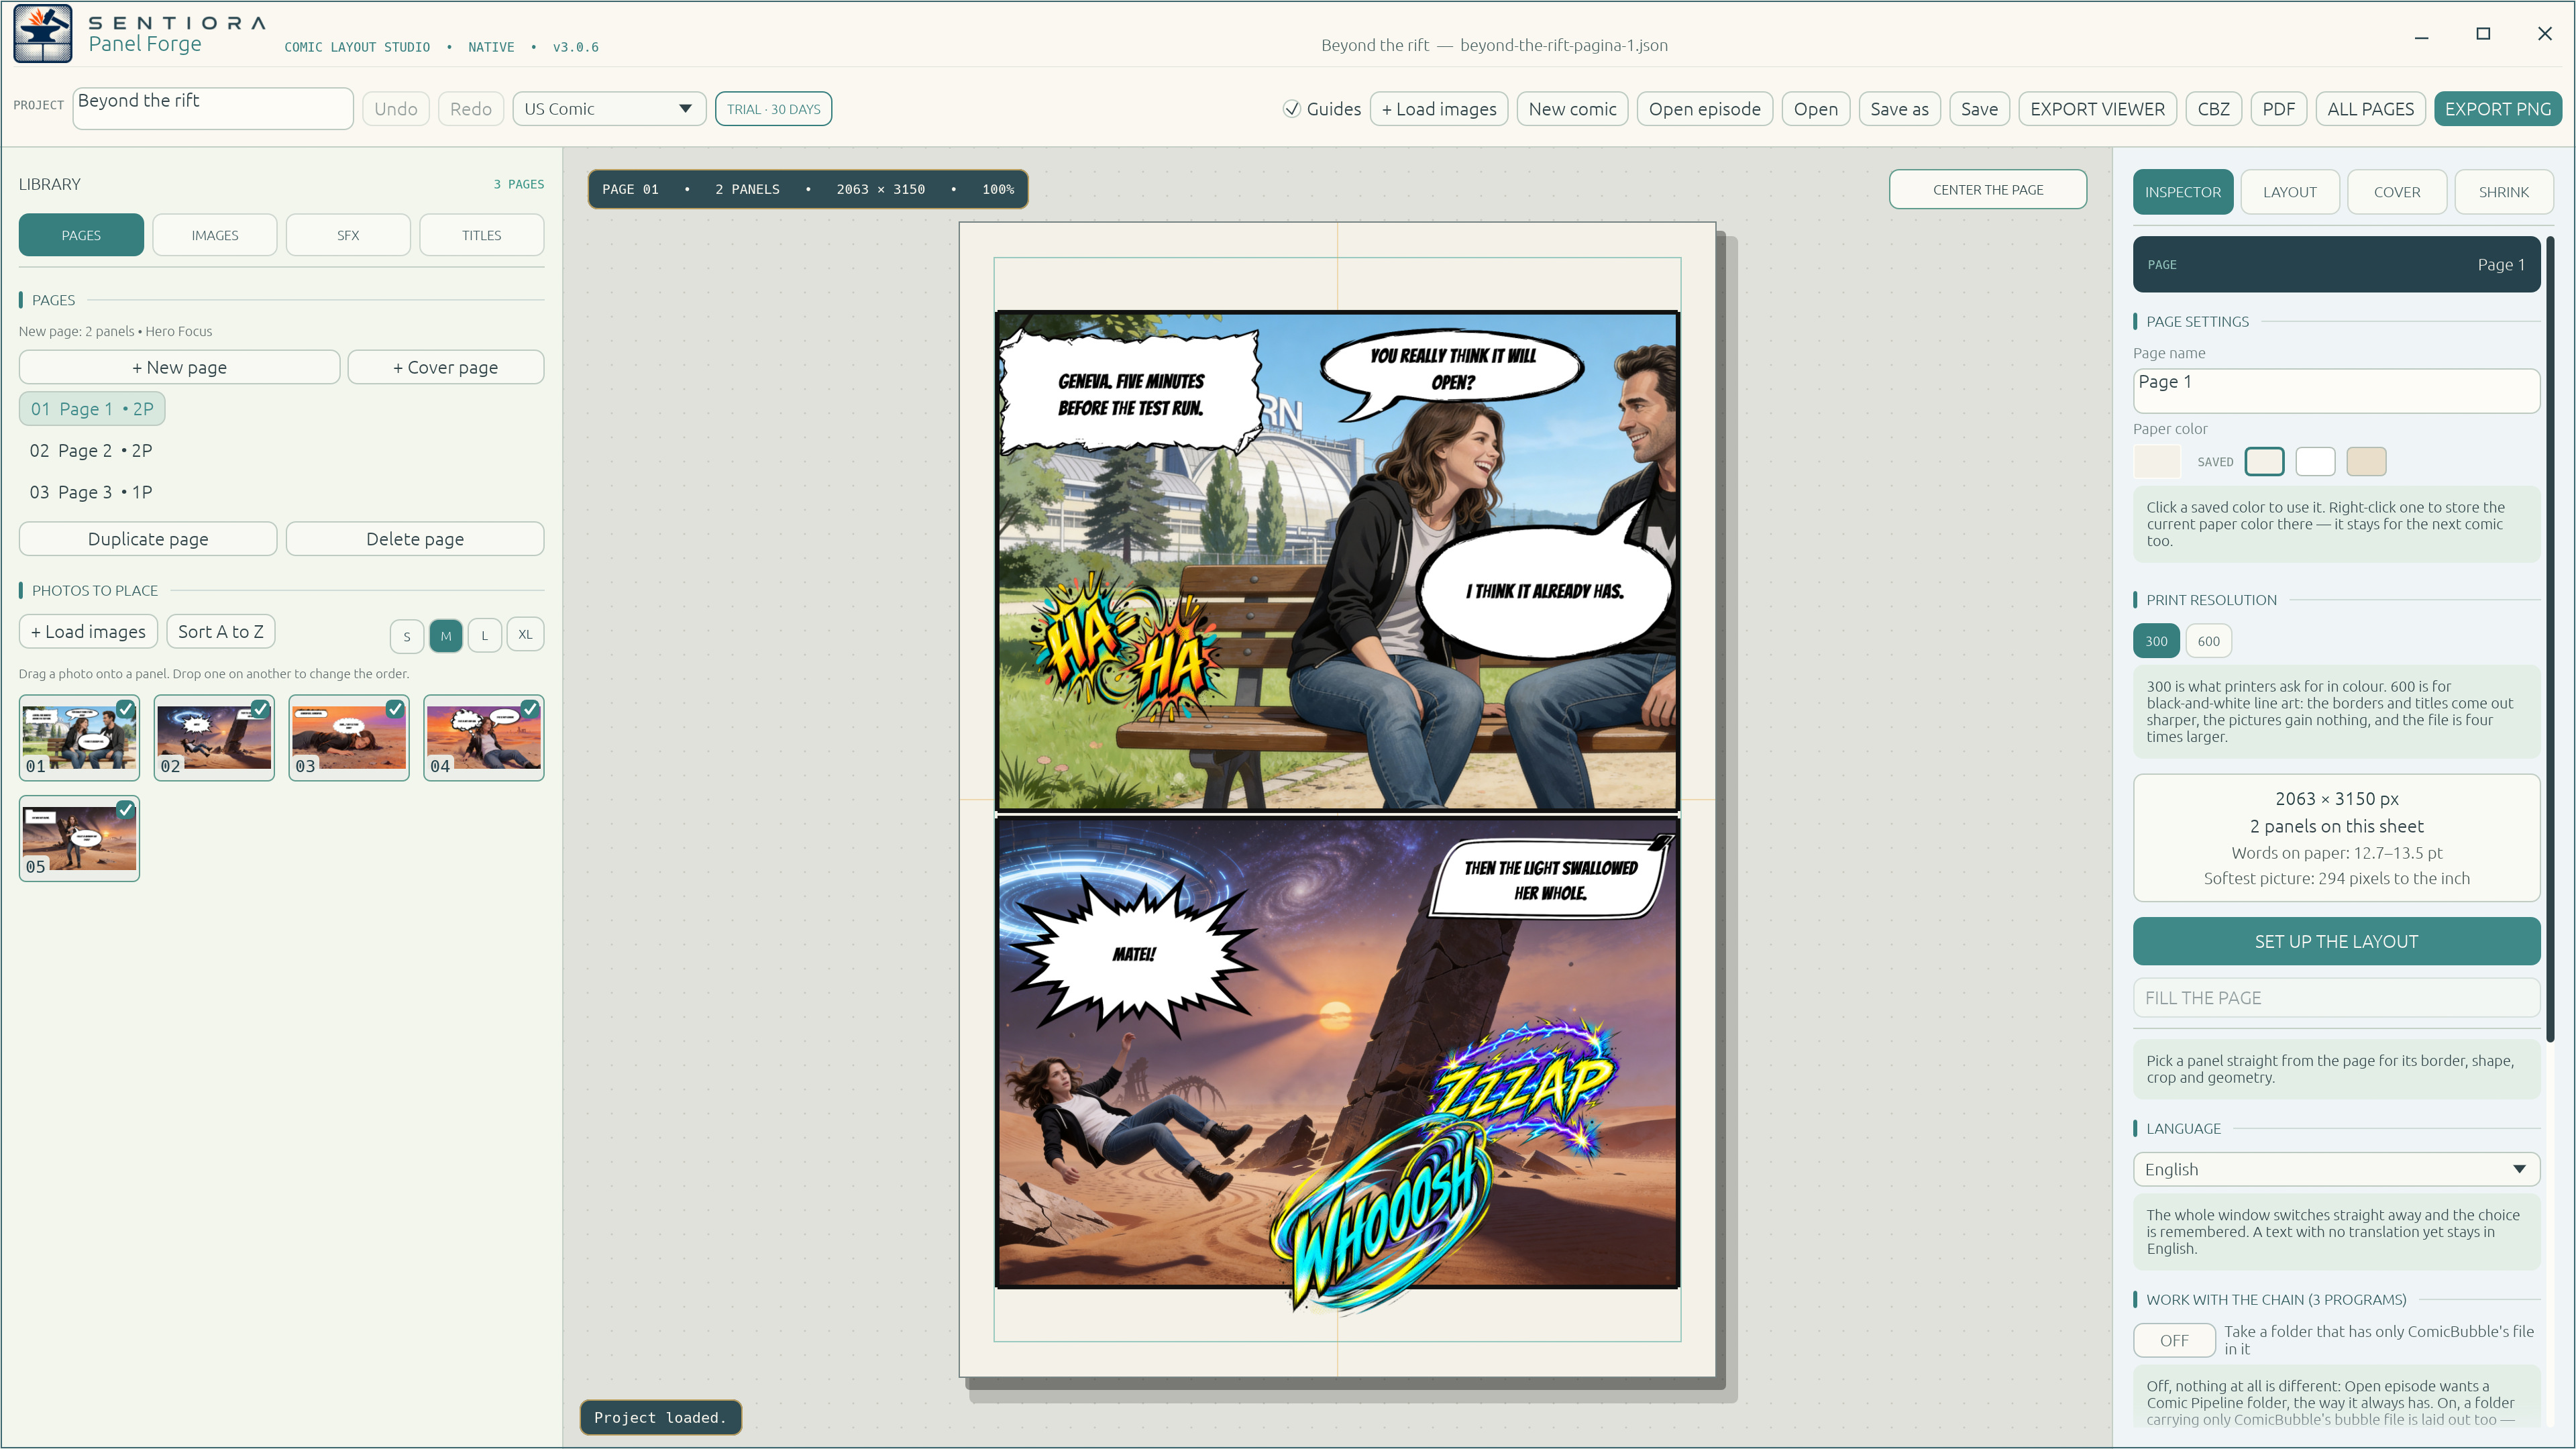Select photo thumbnail 04

(x=484, y=738)
